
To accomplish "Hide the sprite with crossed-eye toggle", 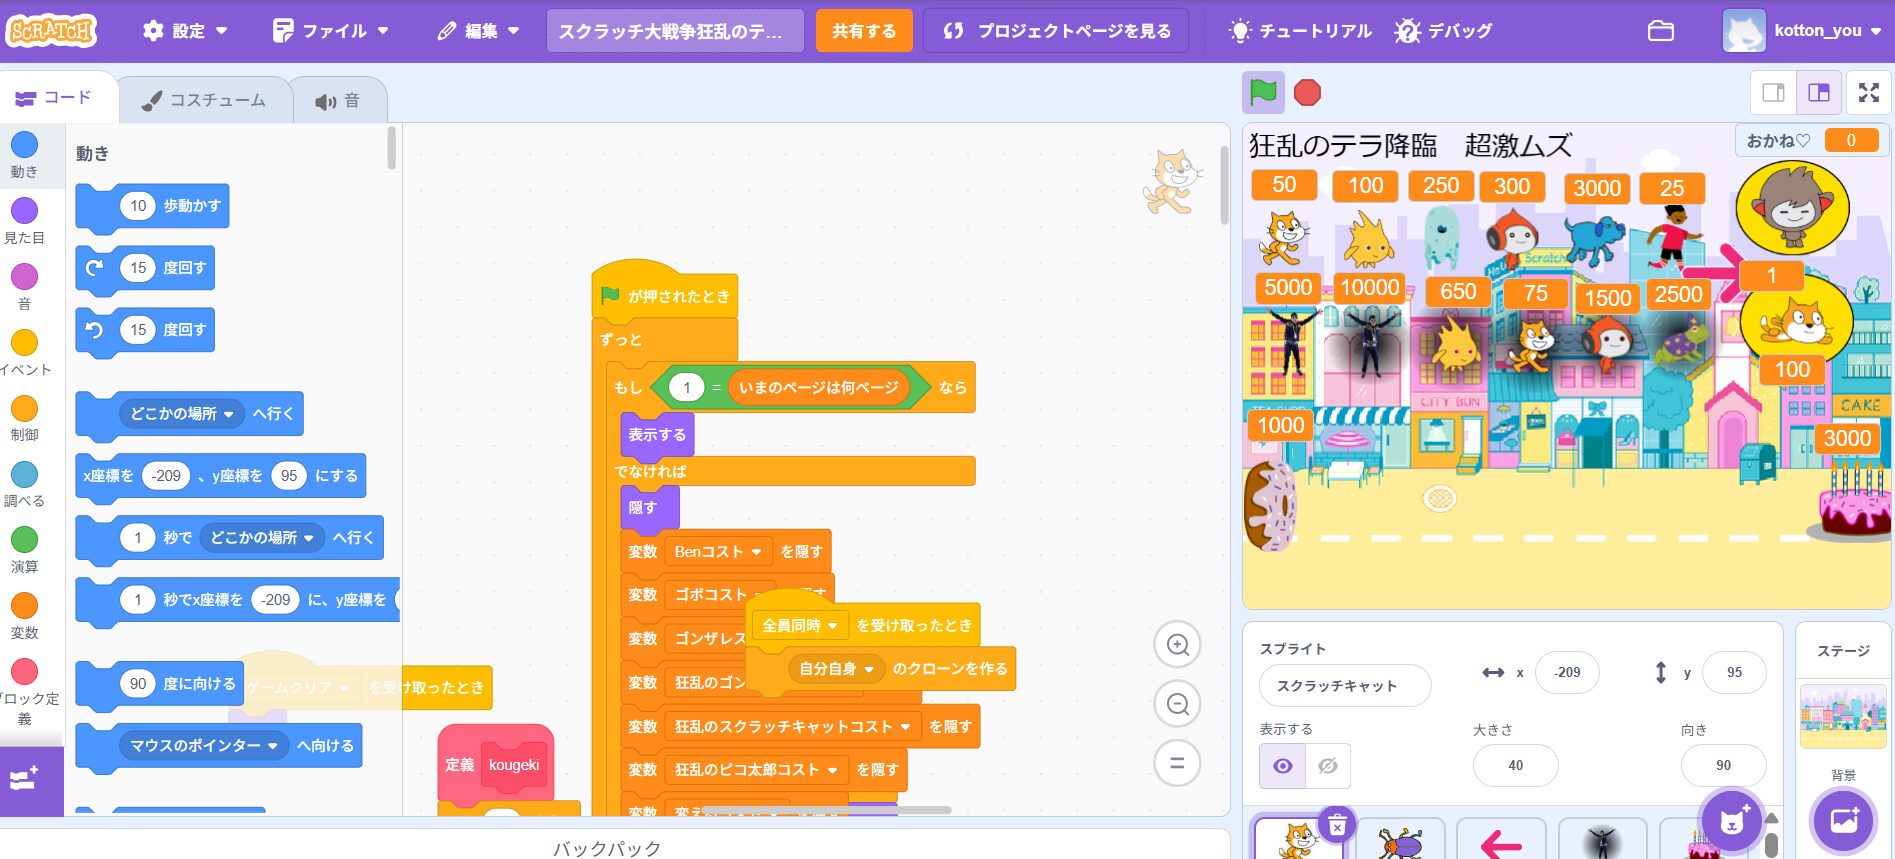I will (x=1327, y=766).
